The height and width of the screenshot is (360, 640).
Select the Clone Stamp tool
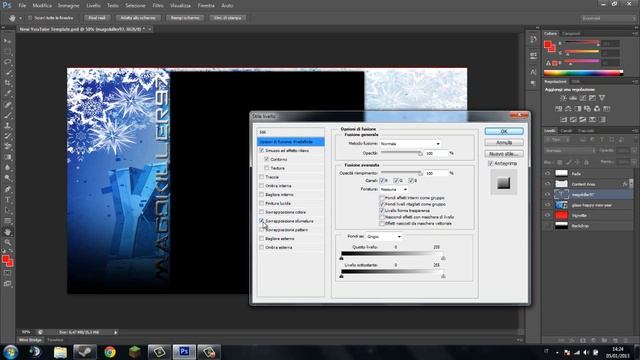pos(8,126)
